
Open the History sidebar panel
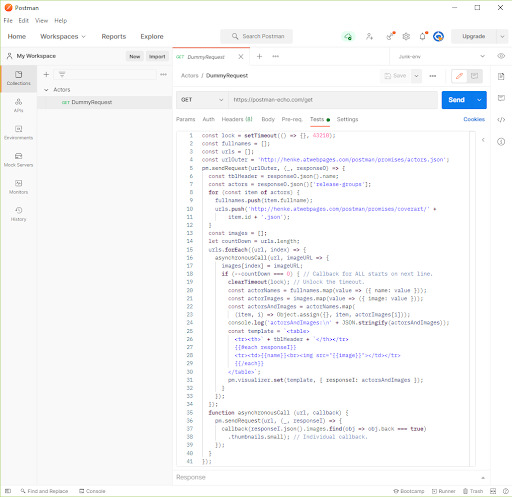click(x=18, y=214)
